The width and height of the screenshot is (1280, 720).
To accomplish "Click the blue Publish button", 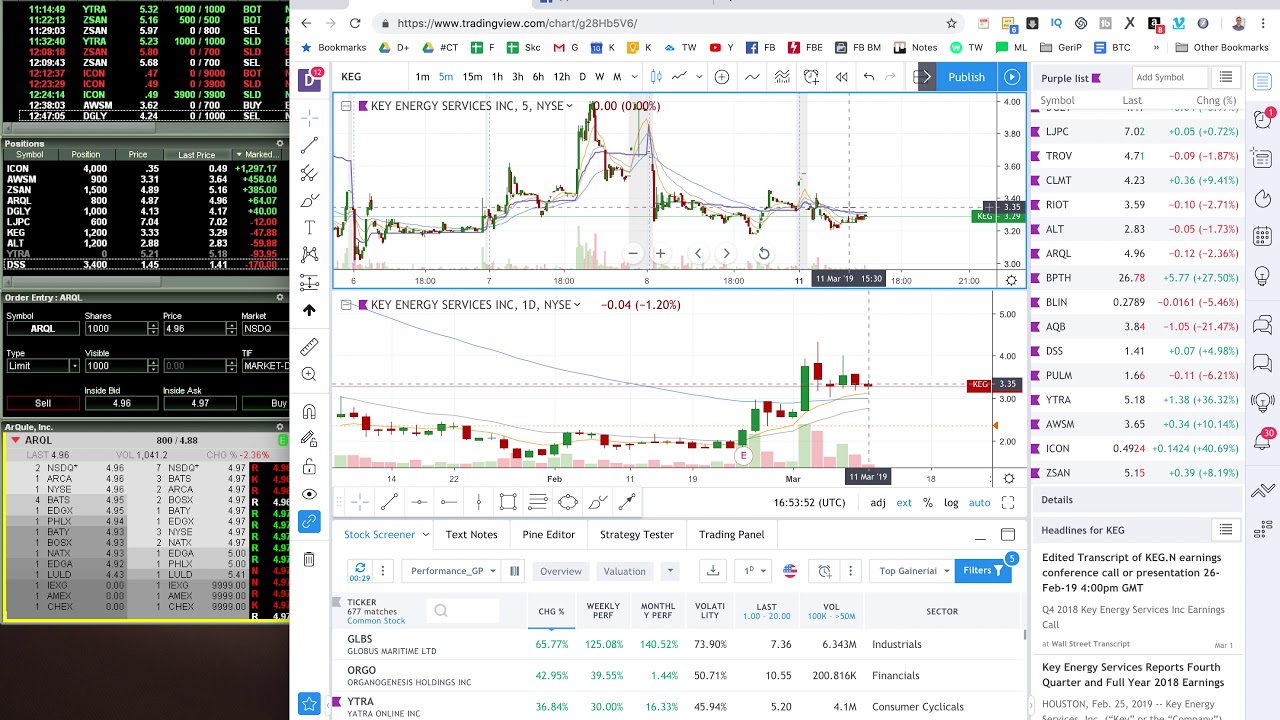I will [966, 77].
